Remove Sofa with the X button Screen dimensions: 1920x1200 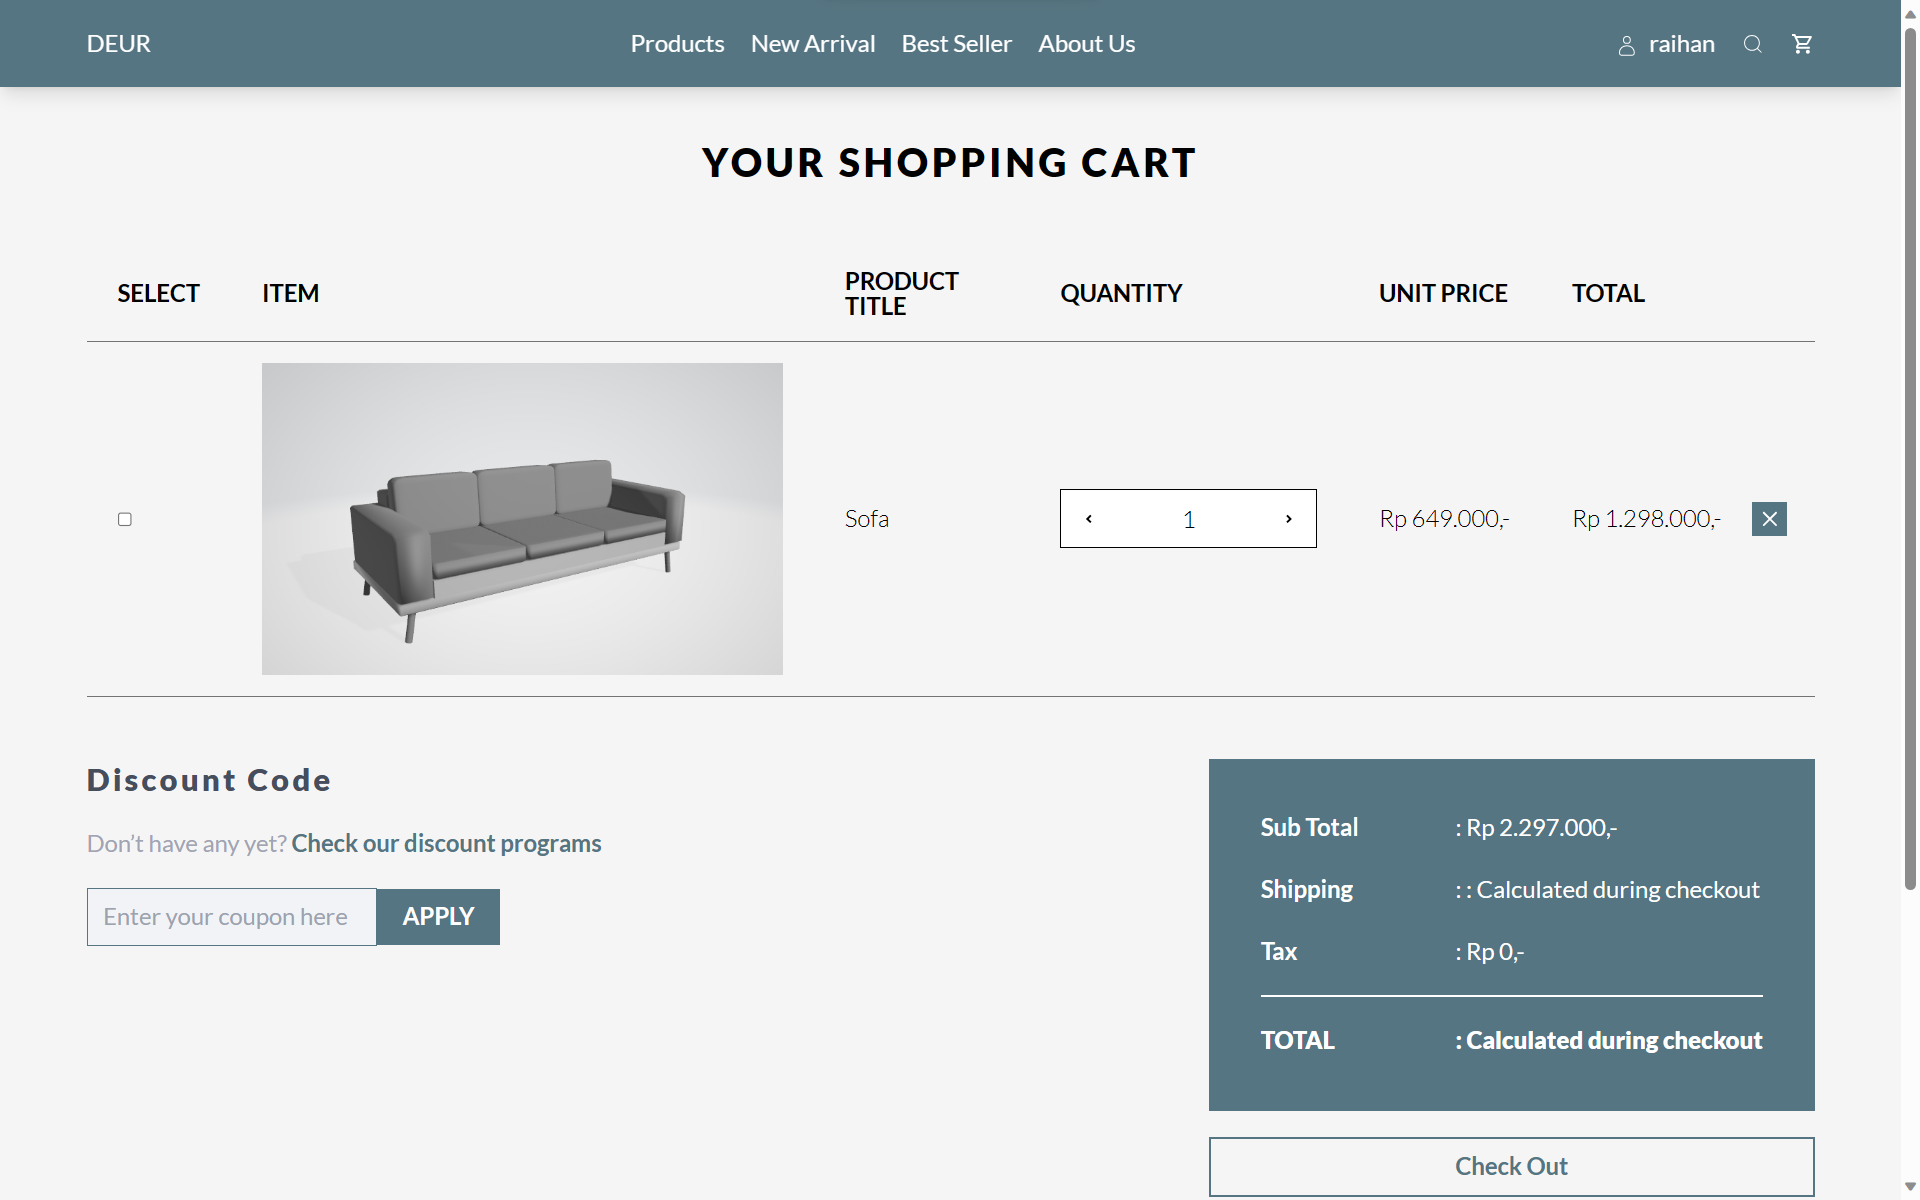point(1769,519)
